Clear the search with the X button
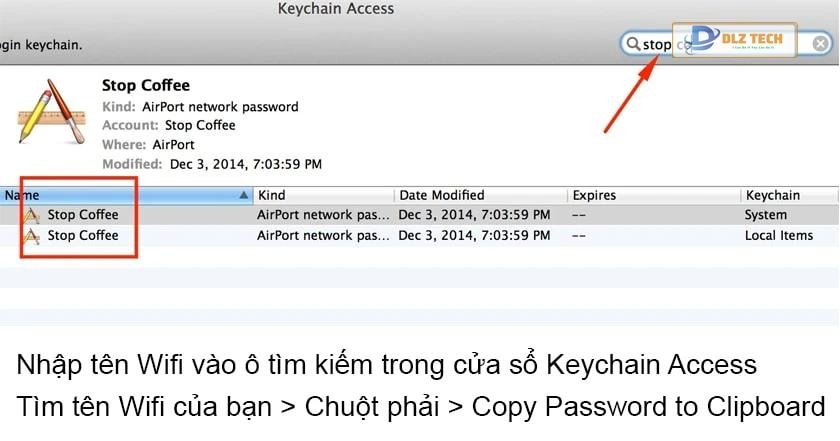This screenshot has width=840, height=441. click(820, 44)
